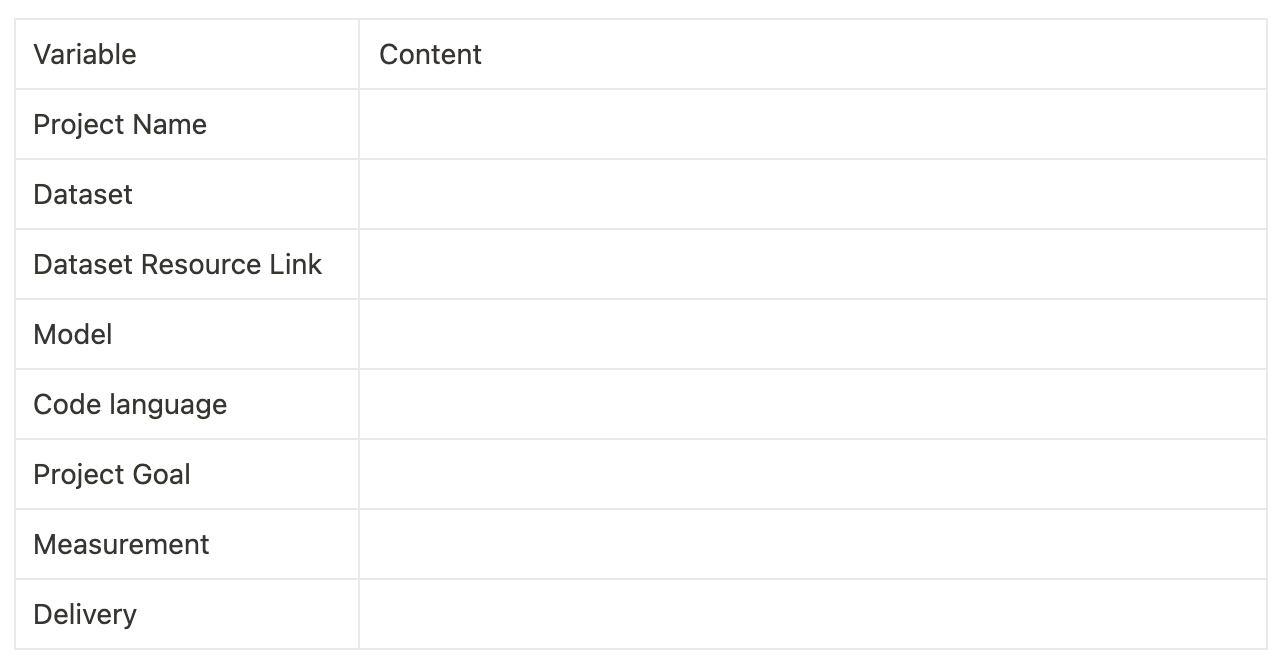1282x668 pixels.
Task: Click the Dataset Resource Link label
Action: pyautogui.click(x=177, y=264)
